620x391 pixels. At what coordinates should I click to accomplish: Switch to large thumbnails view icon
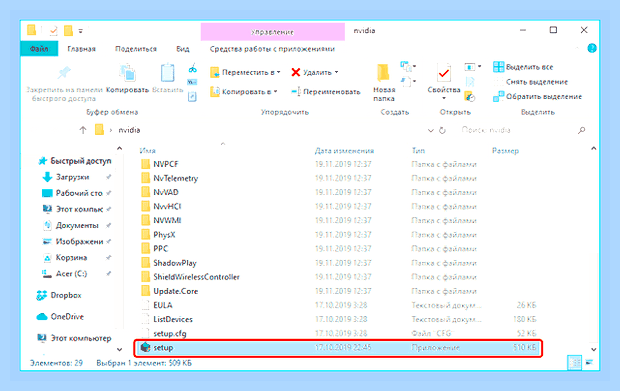589,362
